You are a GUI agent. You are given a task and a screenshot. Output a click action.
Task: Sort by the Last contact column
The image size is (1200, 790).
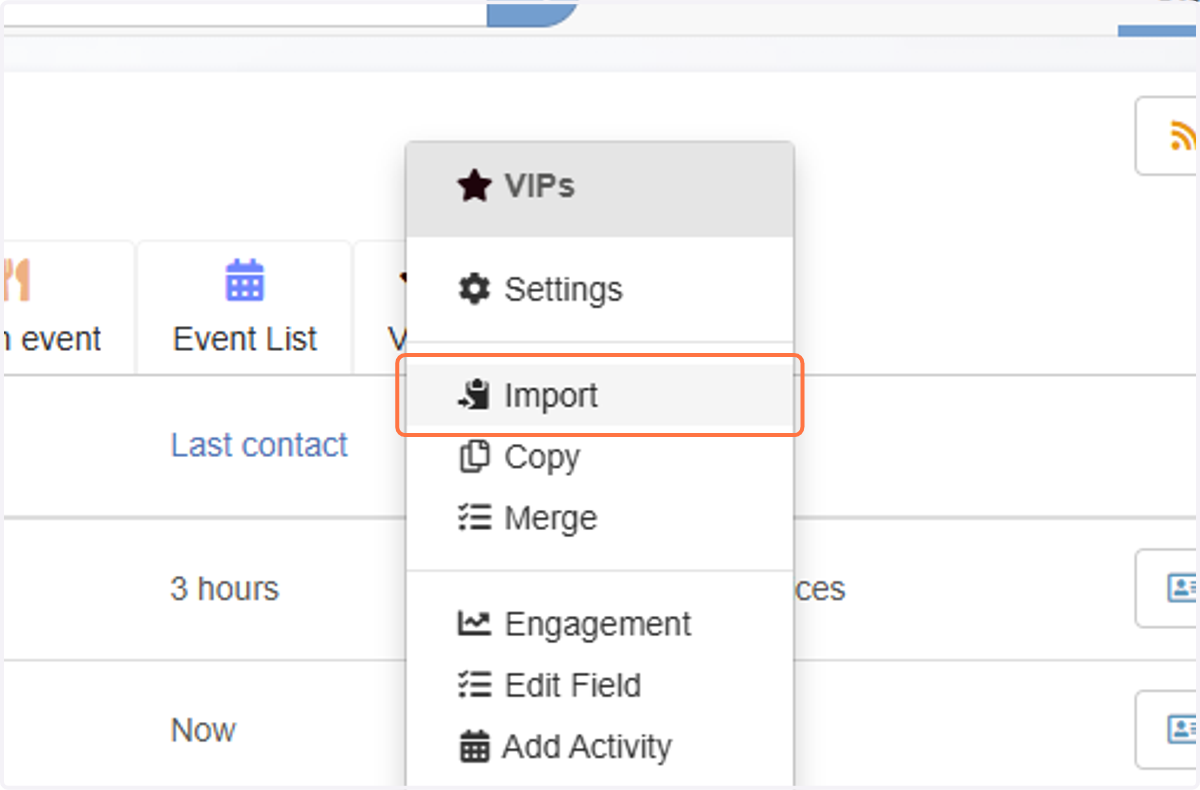tap(259, 445)
